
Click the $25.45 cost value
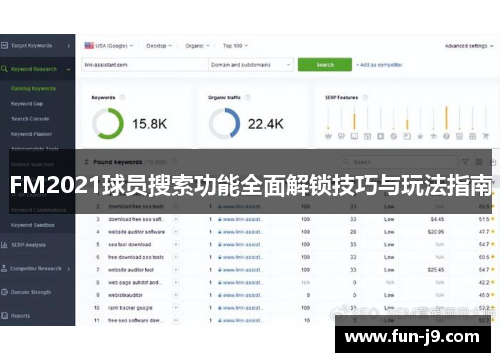tap(436, 270)
